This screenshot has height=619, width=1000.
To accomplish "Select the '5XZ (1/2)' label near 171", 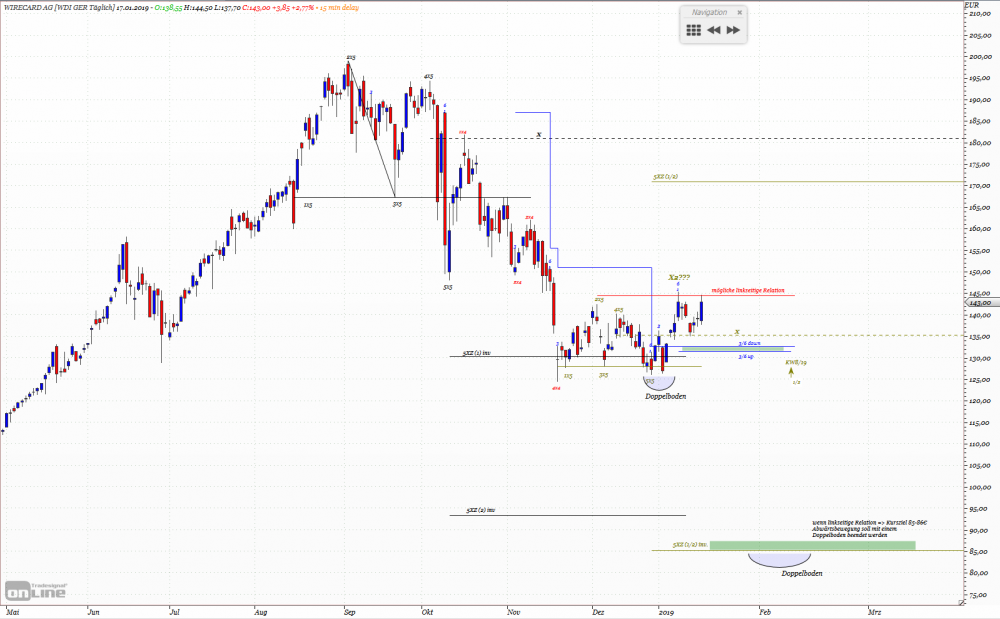I will pyautogui.click(x=665, y=177).
